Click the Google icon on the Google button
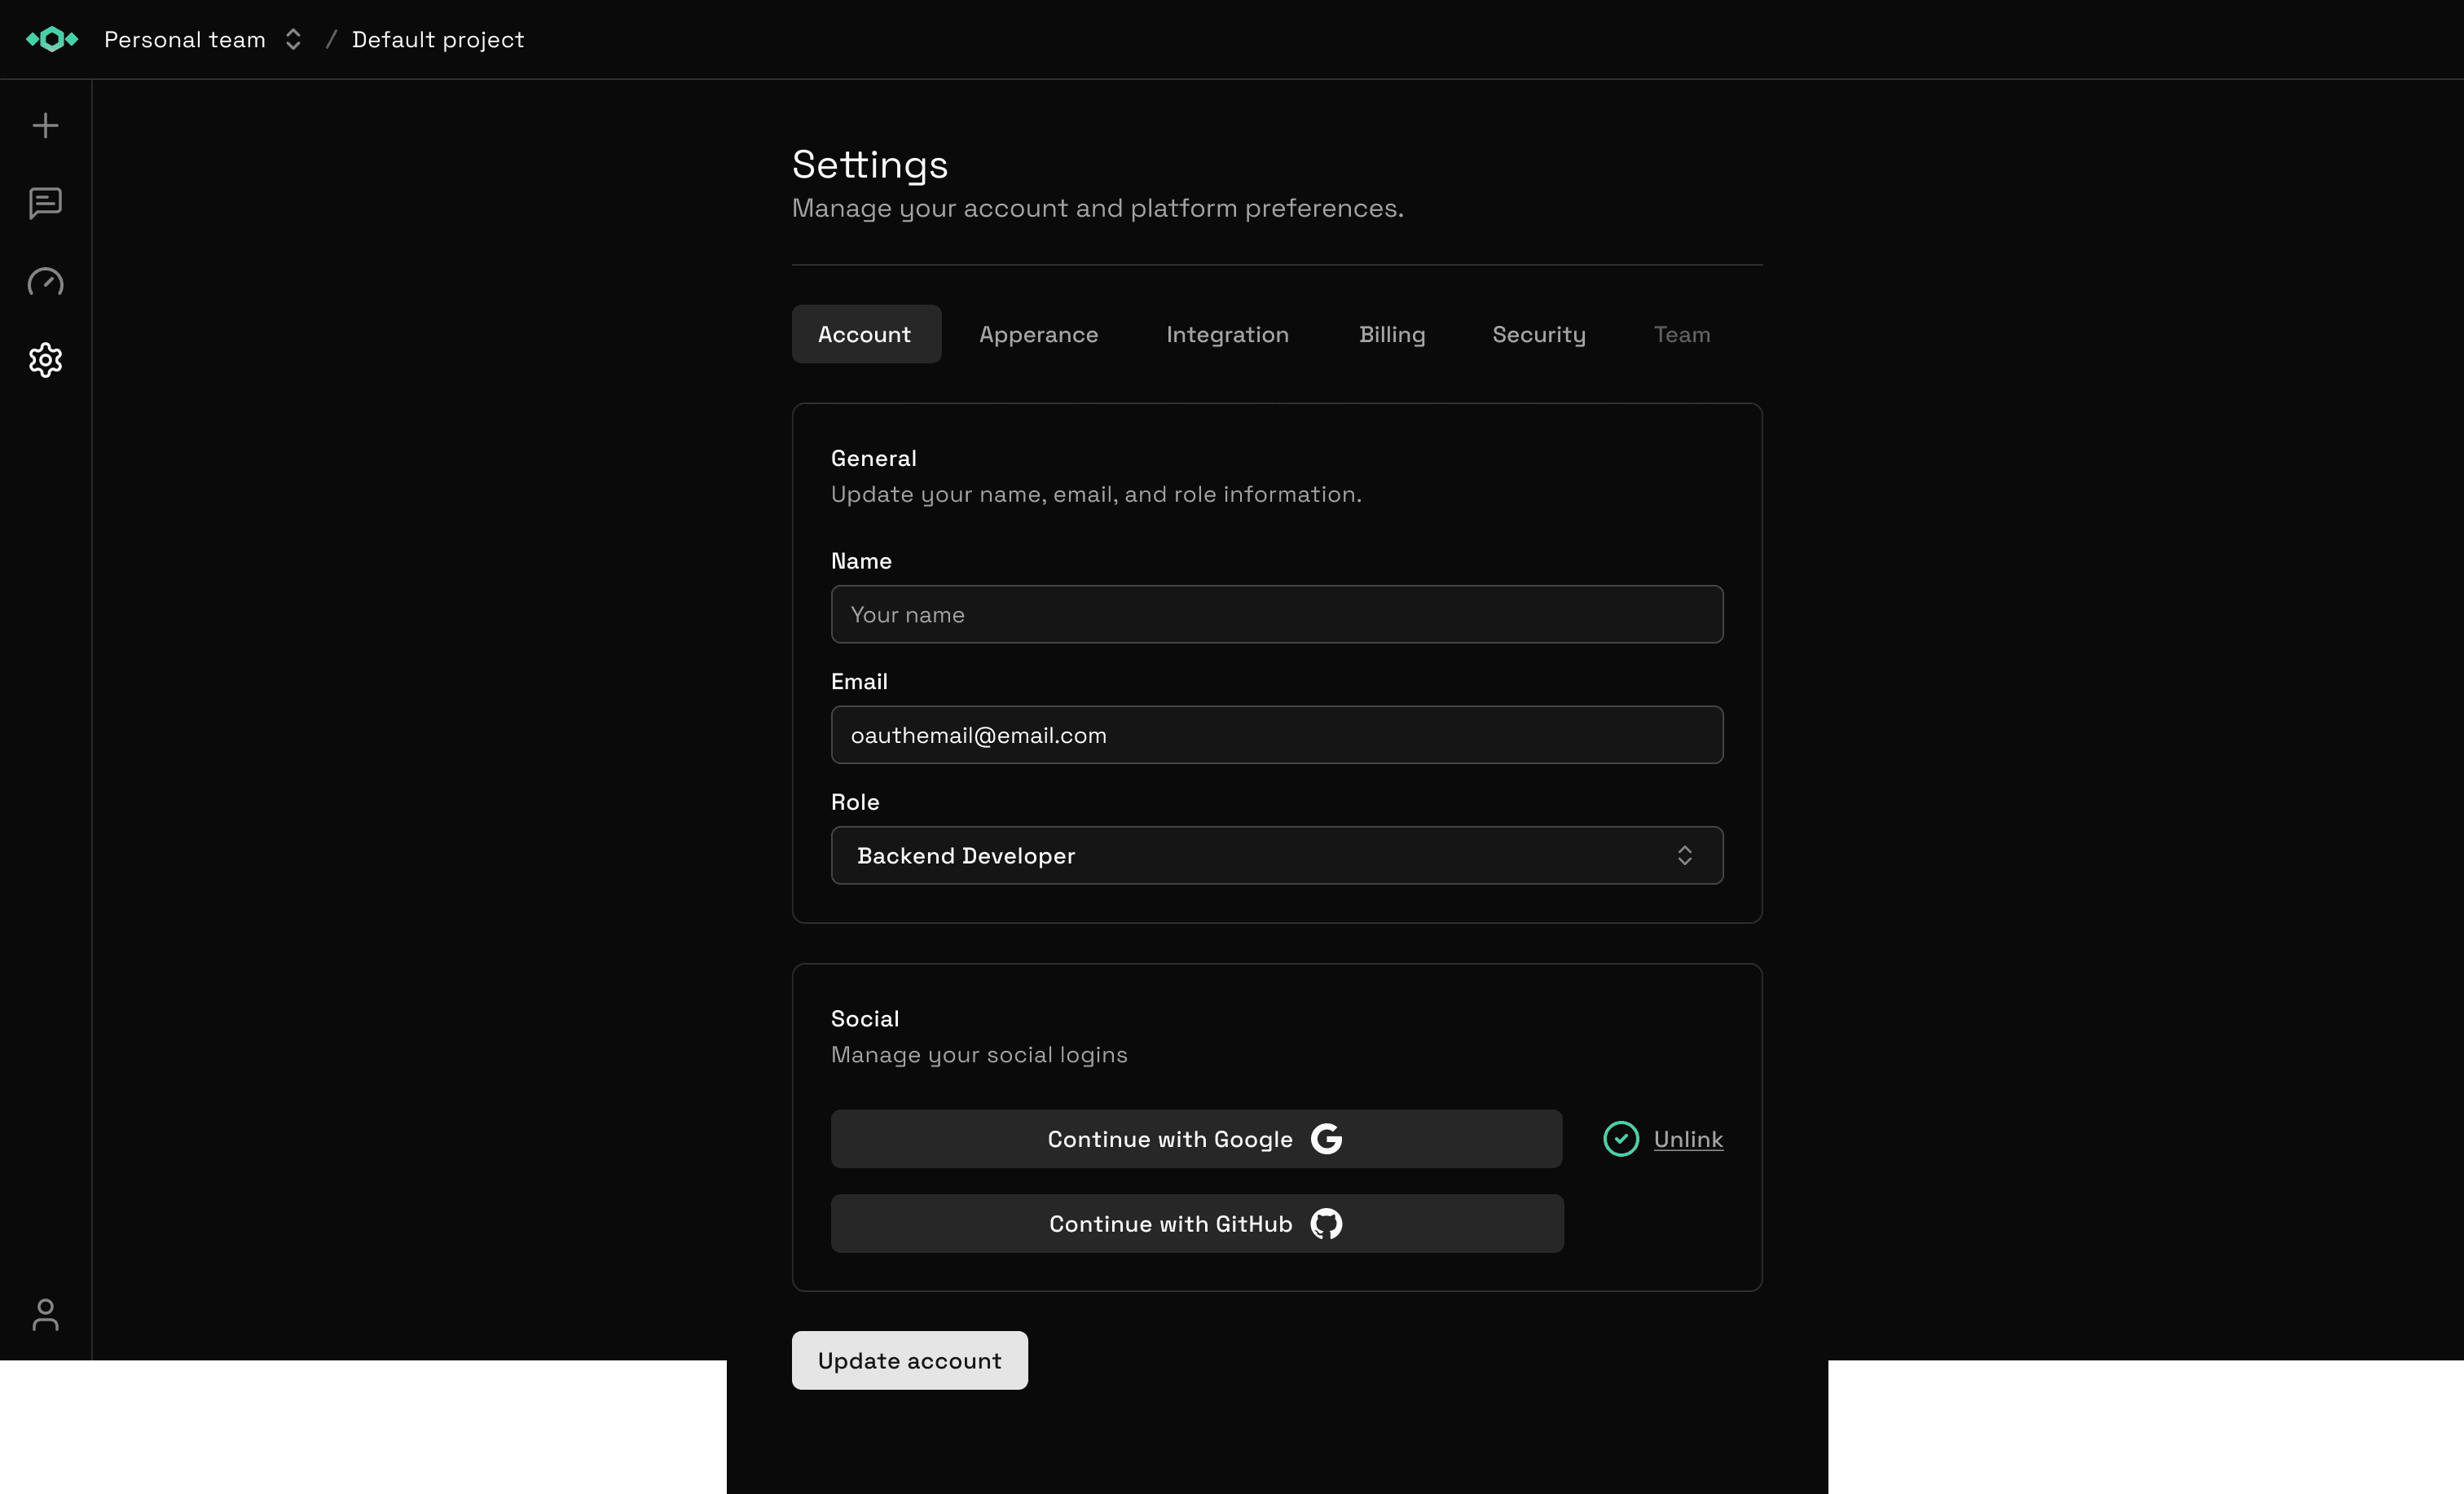The image size is (2464, 1494). point(1326,1138)
